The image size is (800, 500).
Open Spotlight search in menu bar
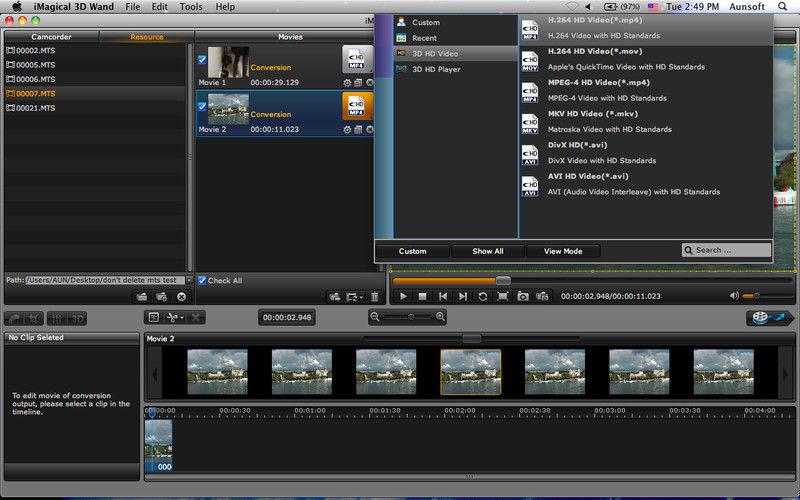tap(782, 7)
